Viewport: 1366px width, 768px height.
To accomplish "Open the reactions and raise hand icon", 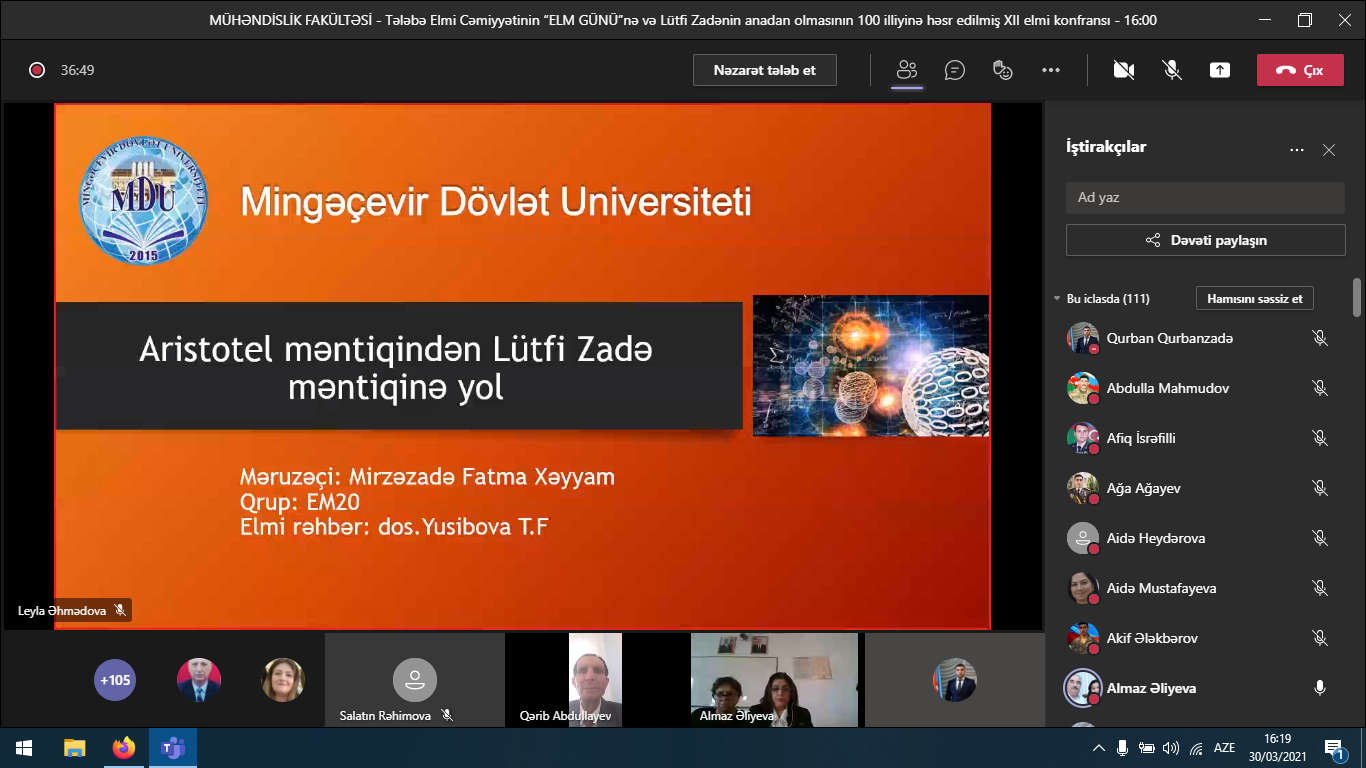I will click(1002, 70).
